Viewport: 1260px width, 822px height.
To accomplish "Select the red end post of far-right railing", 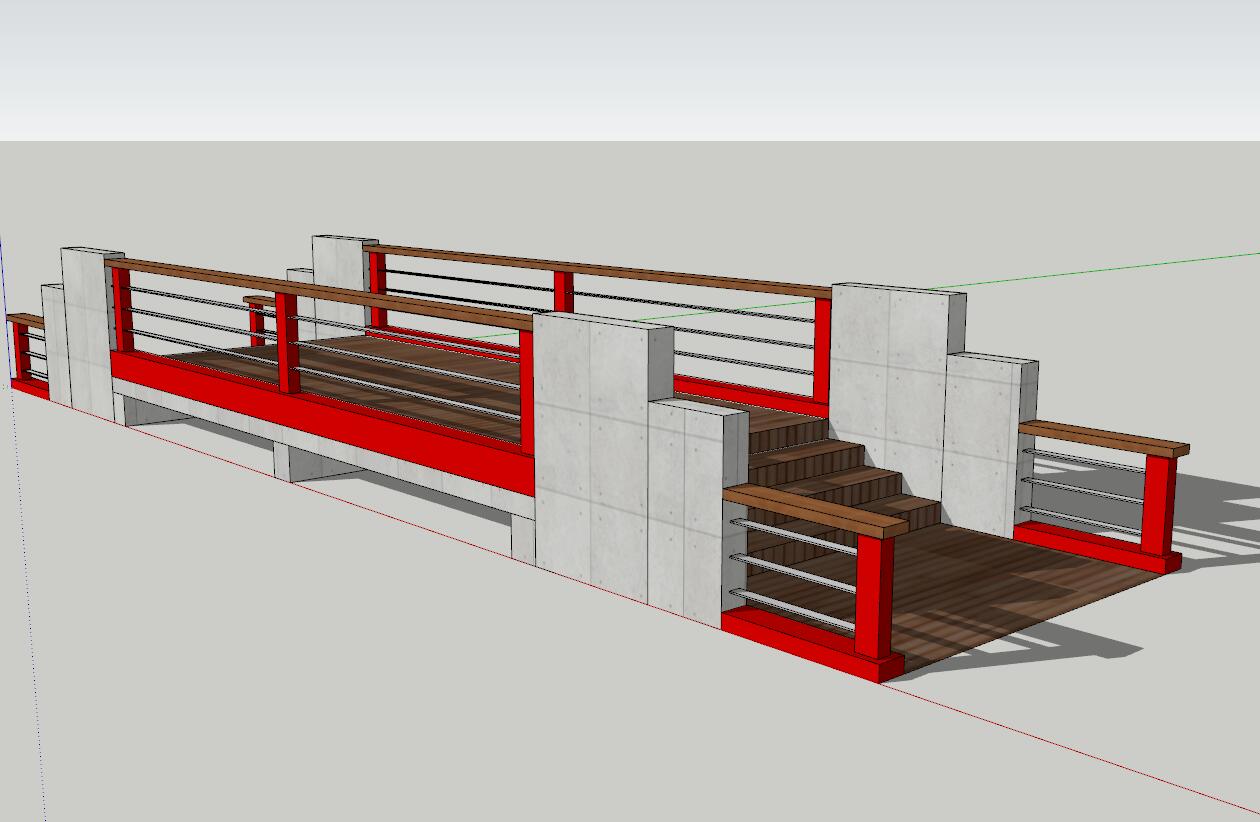I will click(1159, 505).
